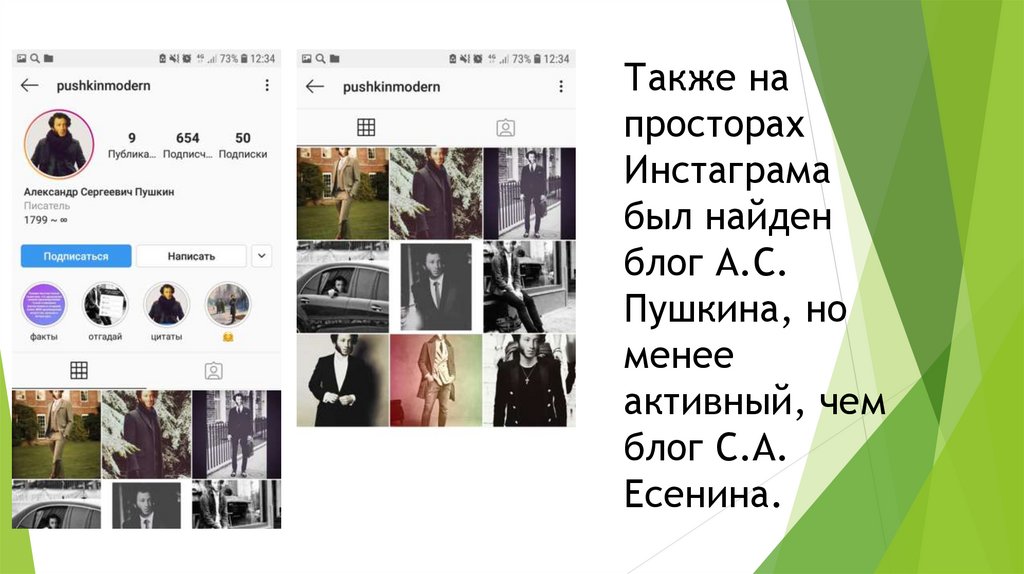The width and height of the screenshot is (1024, 574).
Task: Click the blue Подписаться button
Action: point(76,257)
